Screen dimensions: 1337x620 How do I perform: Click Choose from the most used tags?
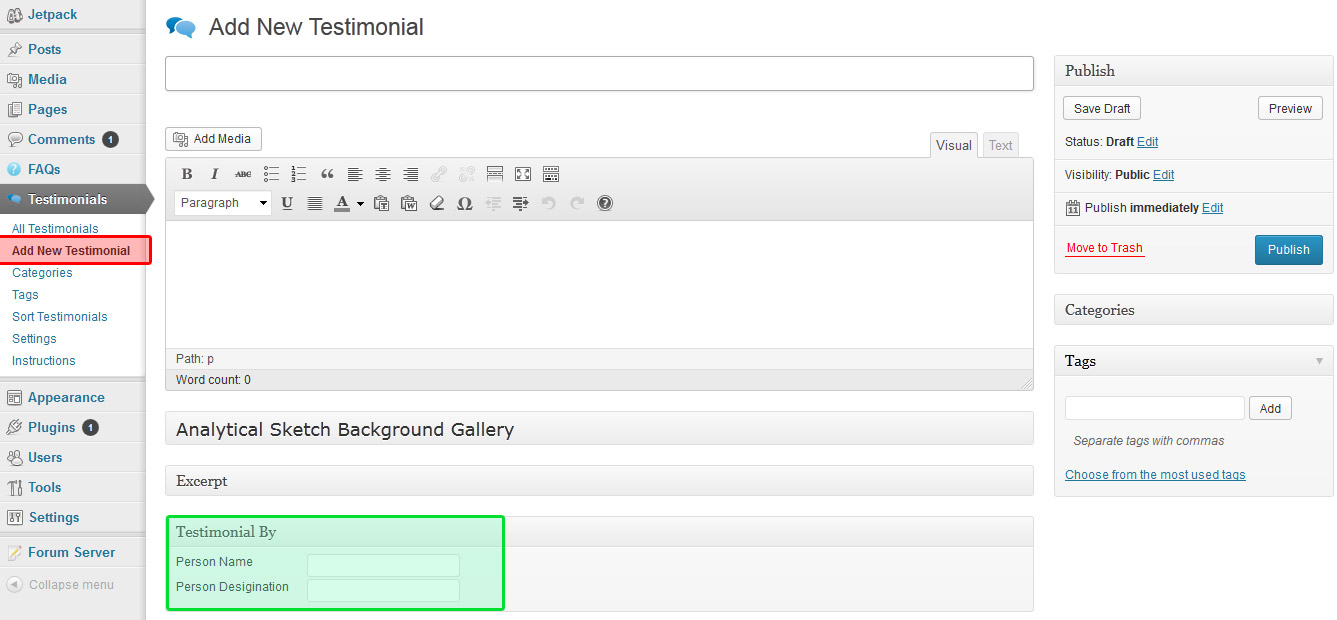pyautogui.click(x=1155, y=475)
